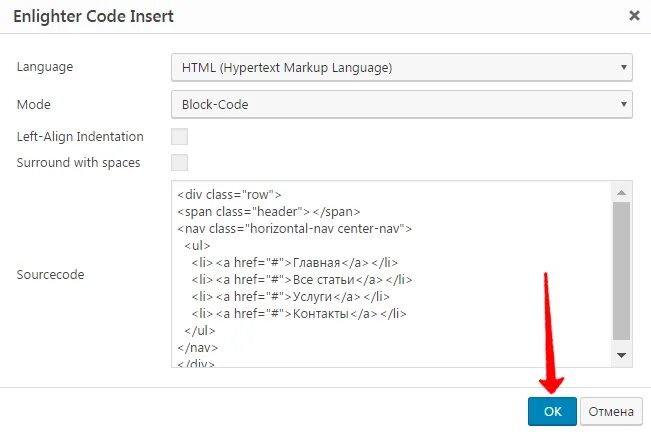Click the Sourcecode field label
This screenshot has height=434, width=651.
click(50, 274)
